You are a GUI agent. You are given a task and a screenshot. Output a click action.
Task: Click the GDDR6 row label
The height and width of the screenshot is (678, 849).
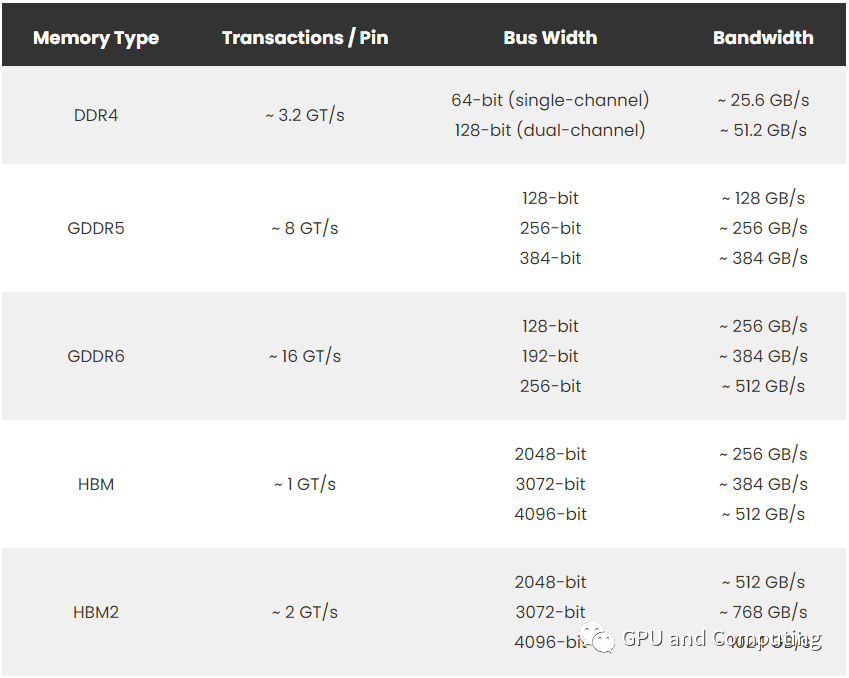(x=96, y=356)
